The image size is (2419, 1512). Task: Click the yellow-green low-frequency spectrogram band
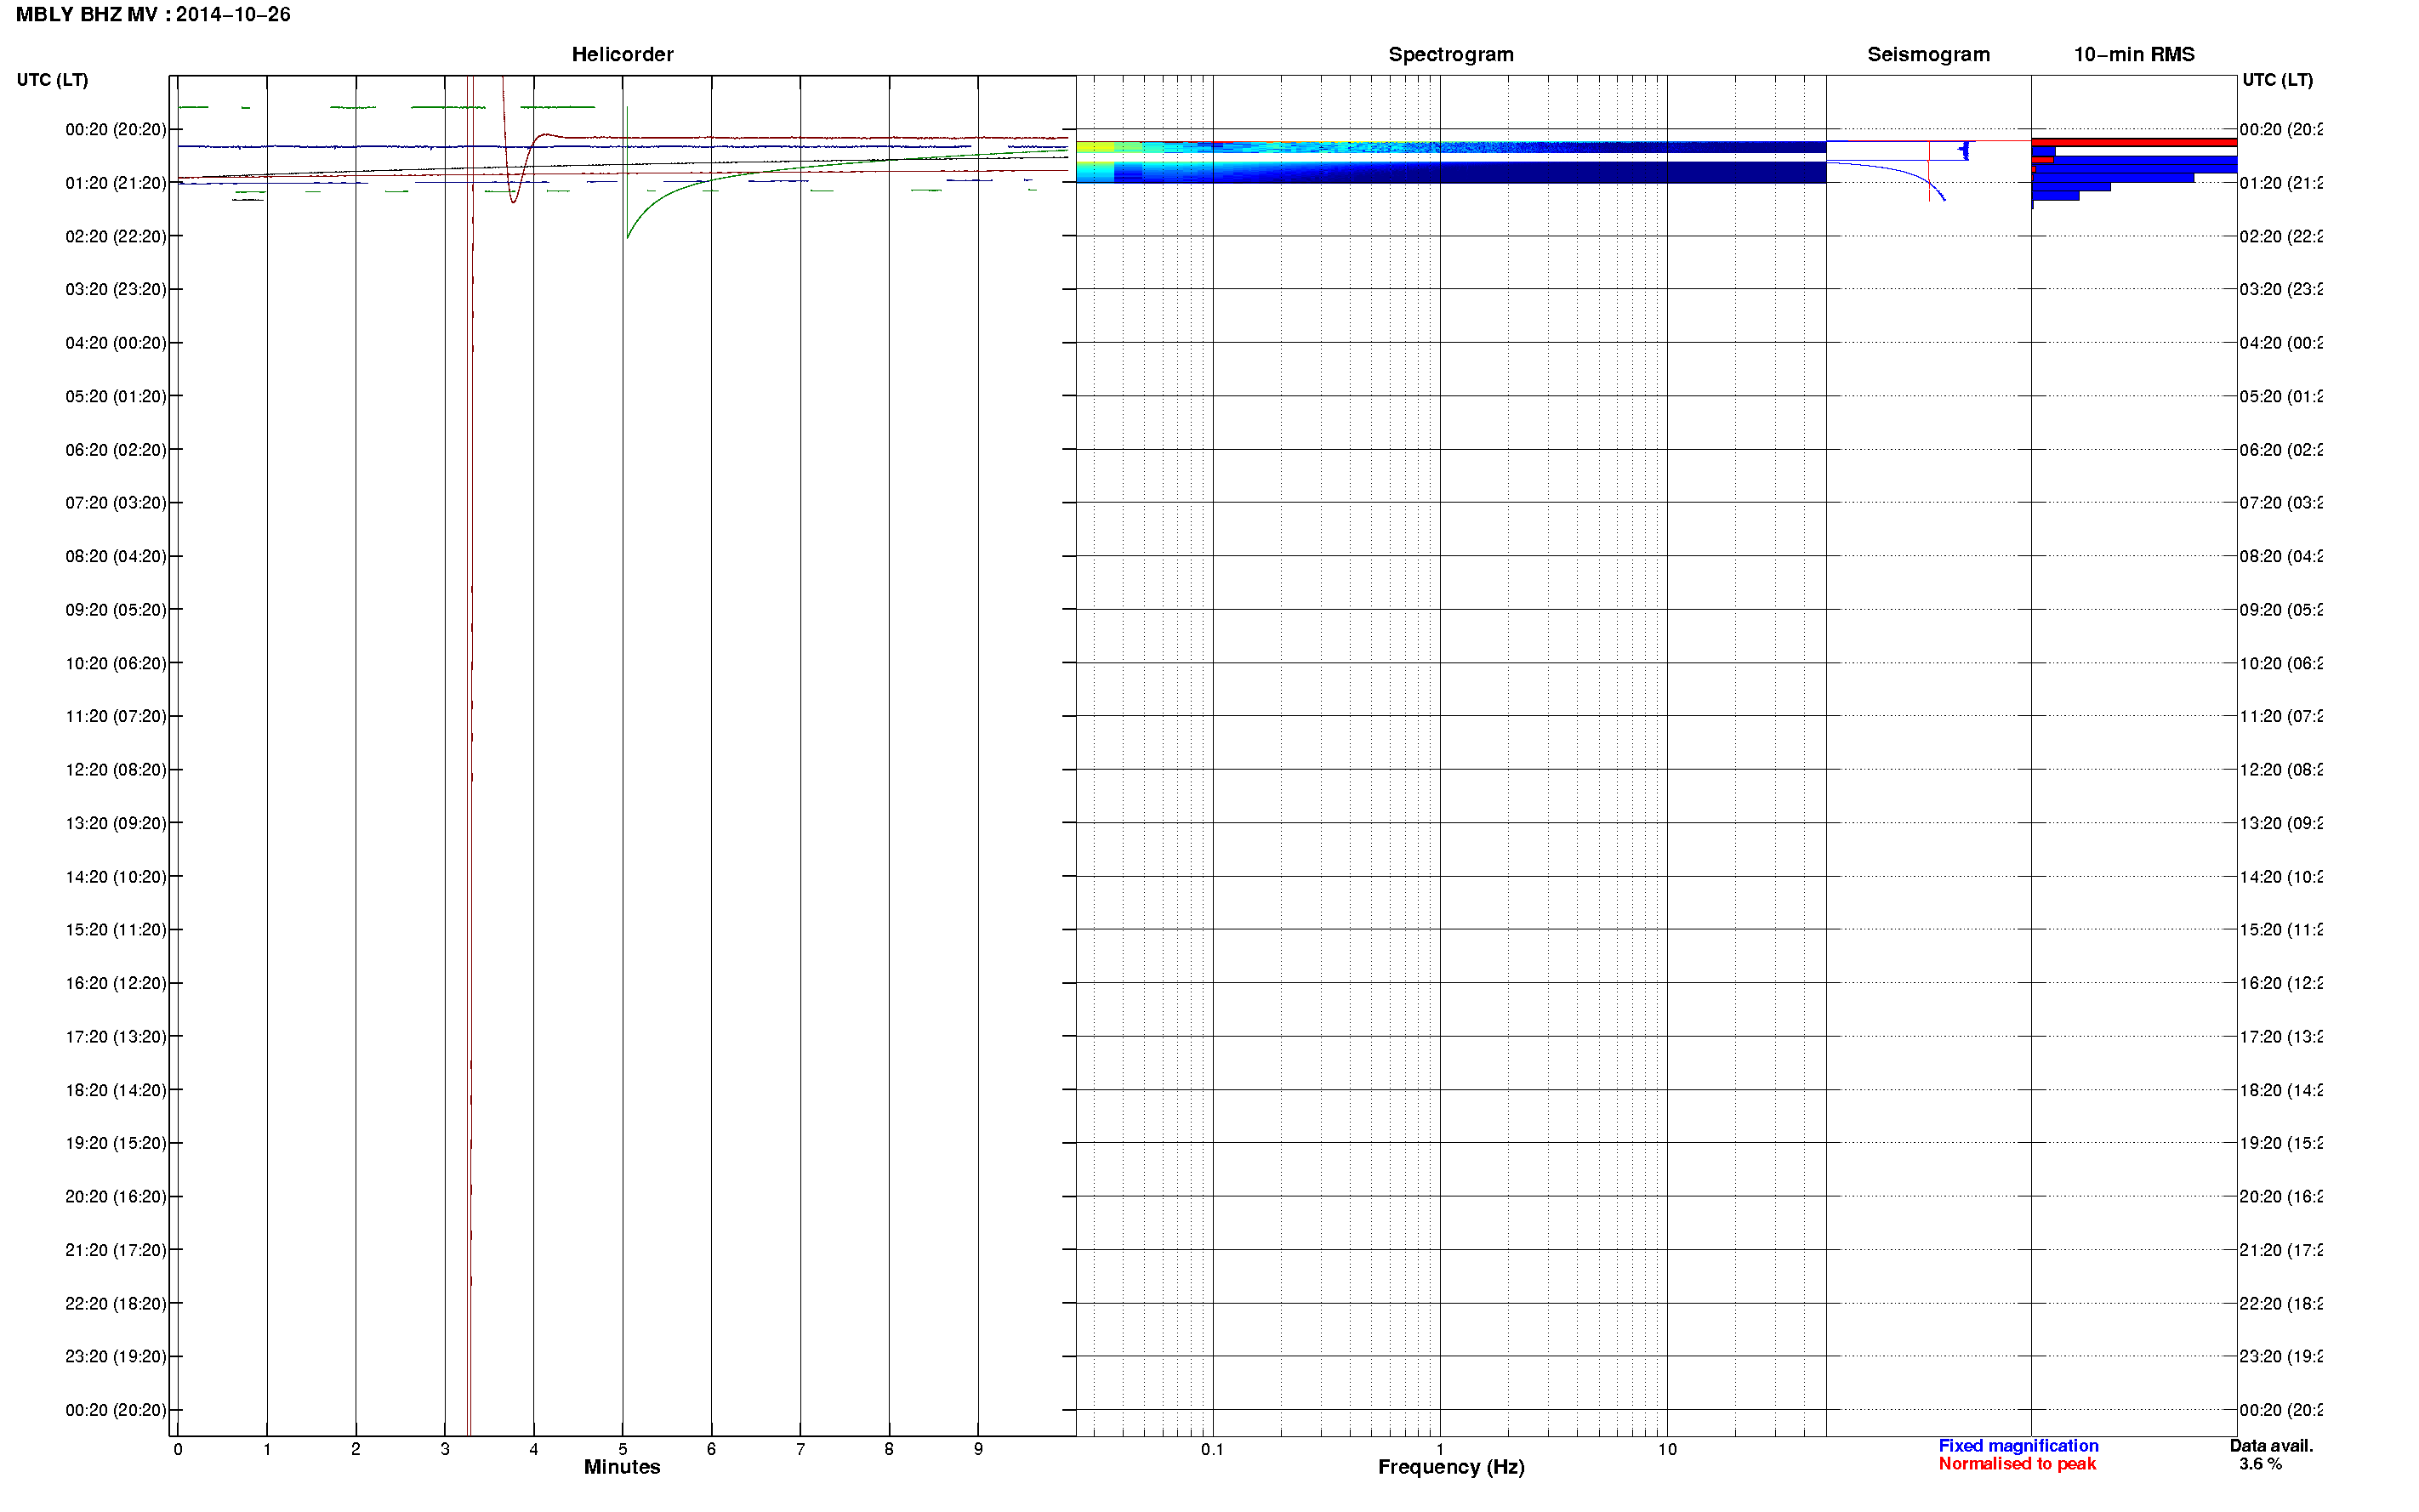coord(1095,147)
